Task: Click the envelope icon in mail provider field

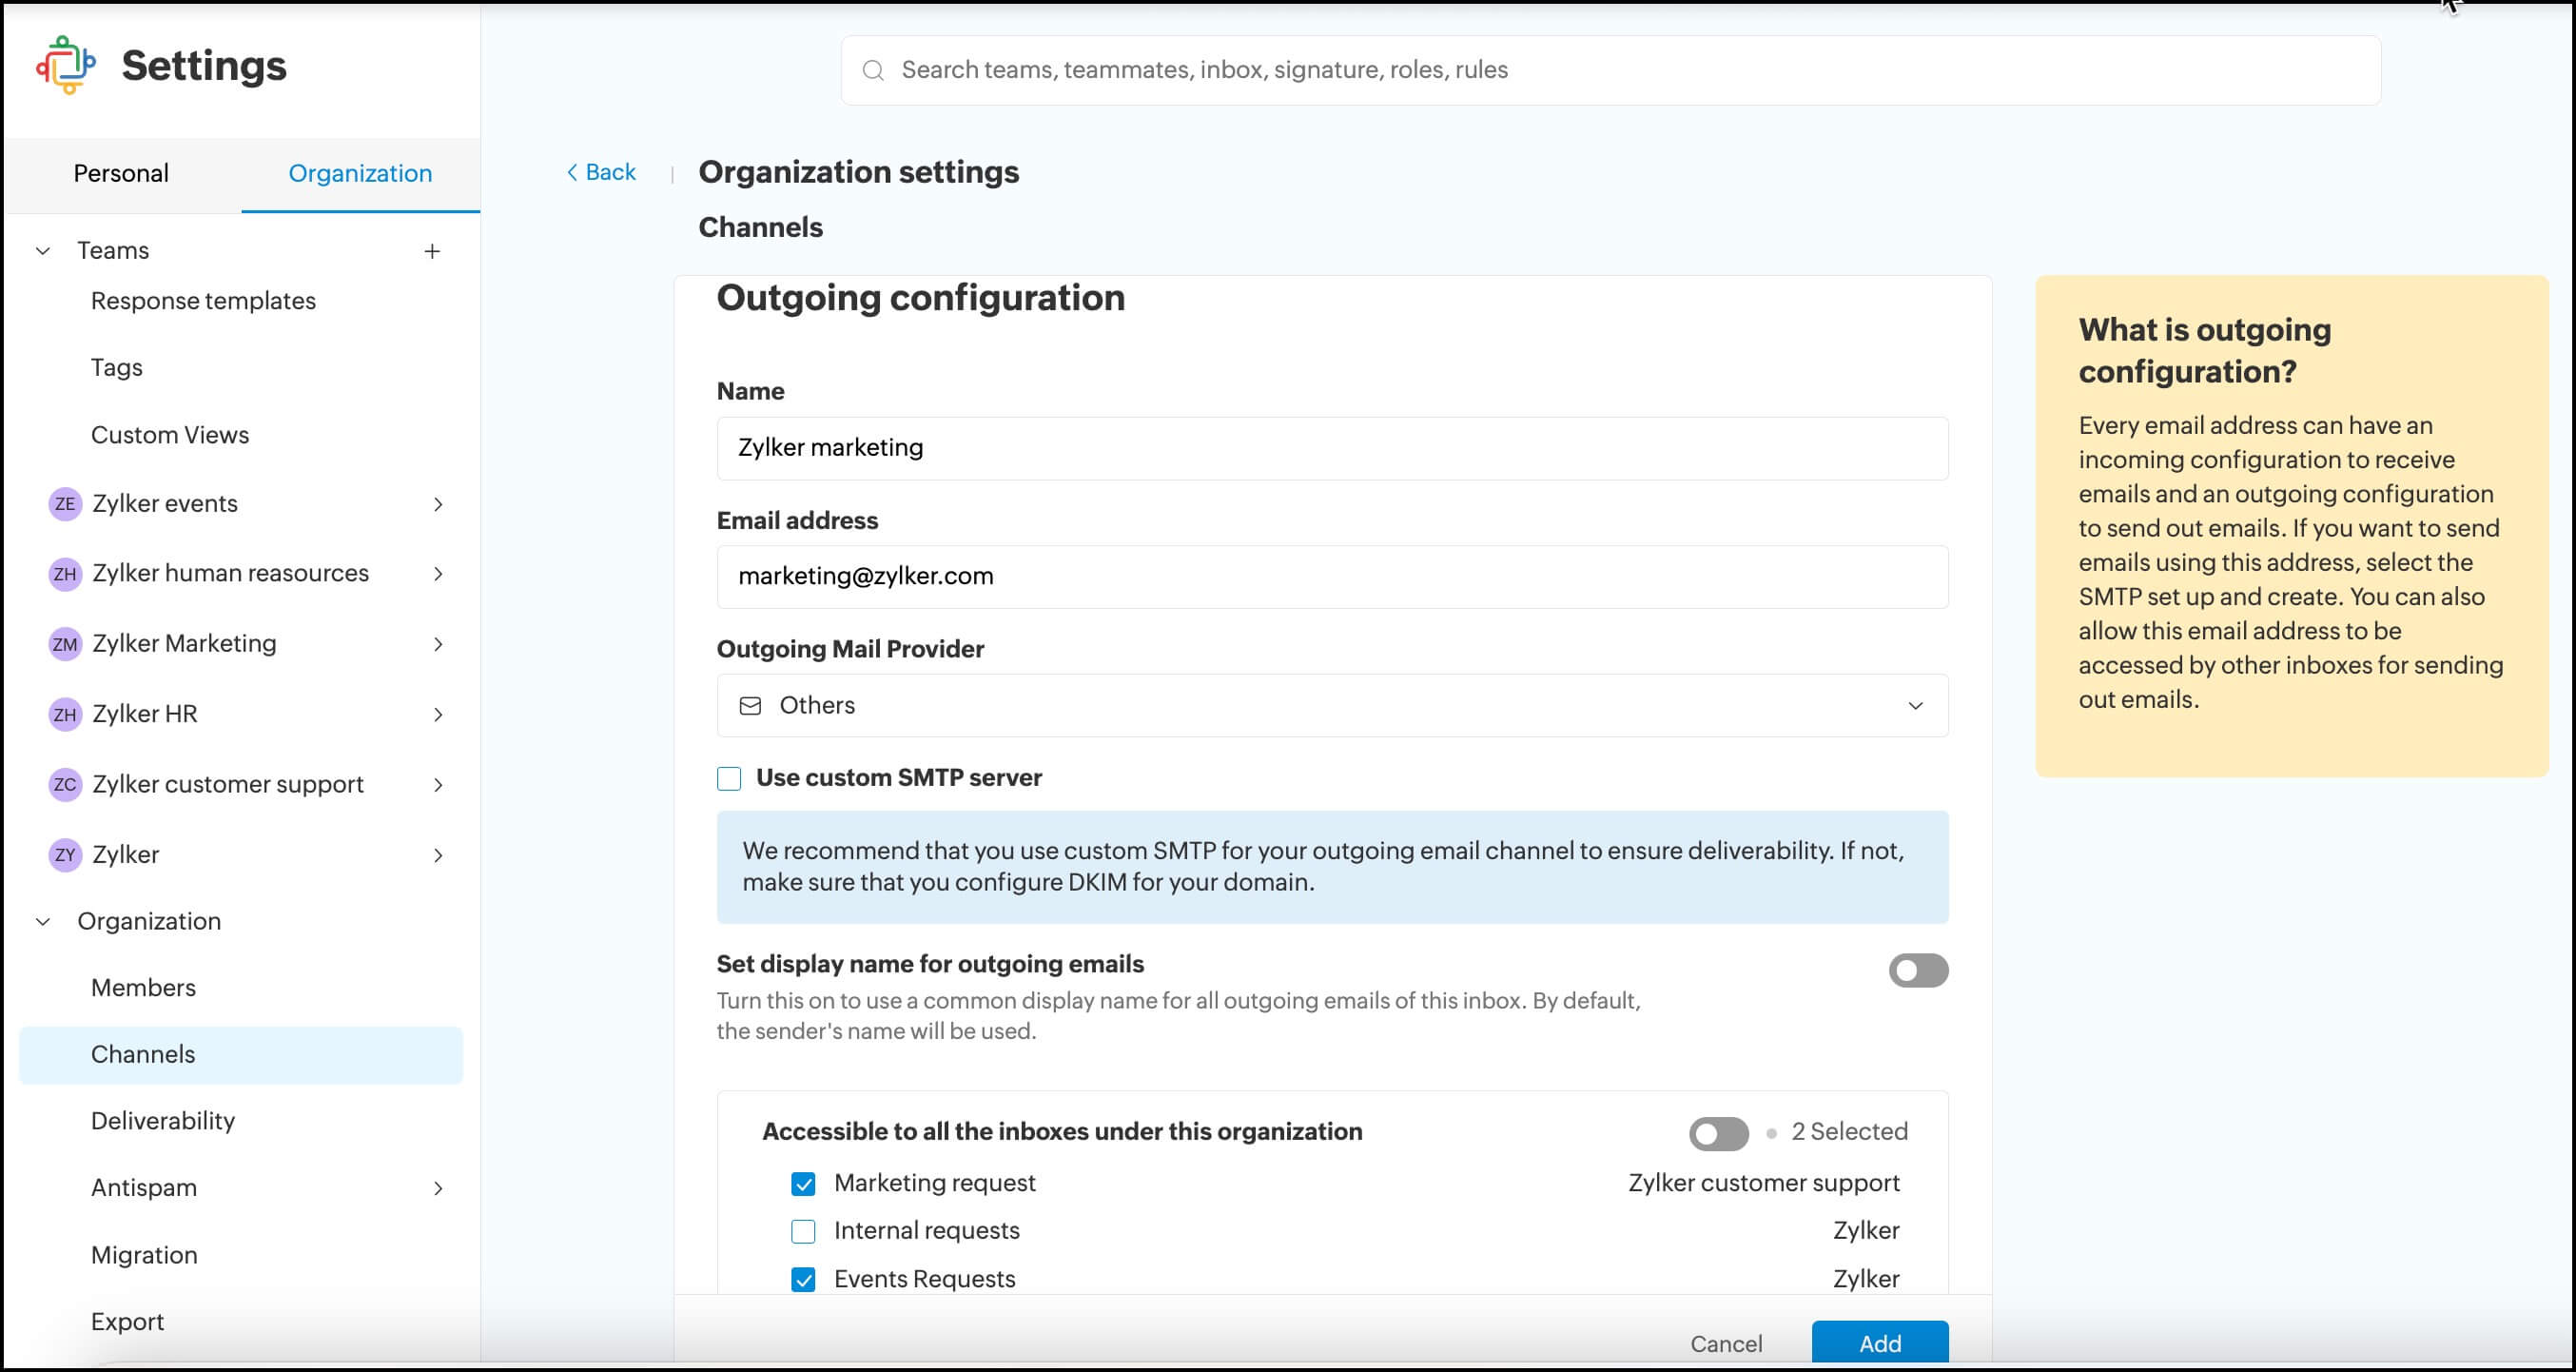Action: tap(750, 706)
